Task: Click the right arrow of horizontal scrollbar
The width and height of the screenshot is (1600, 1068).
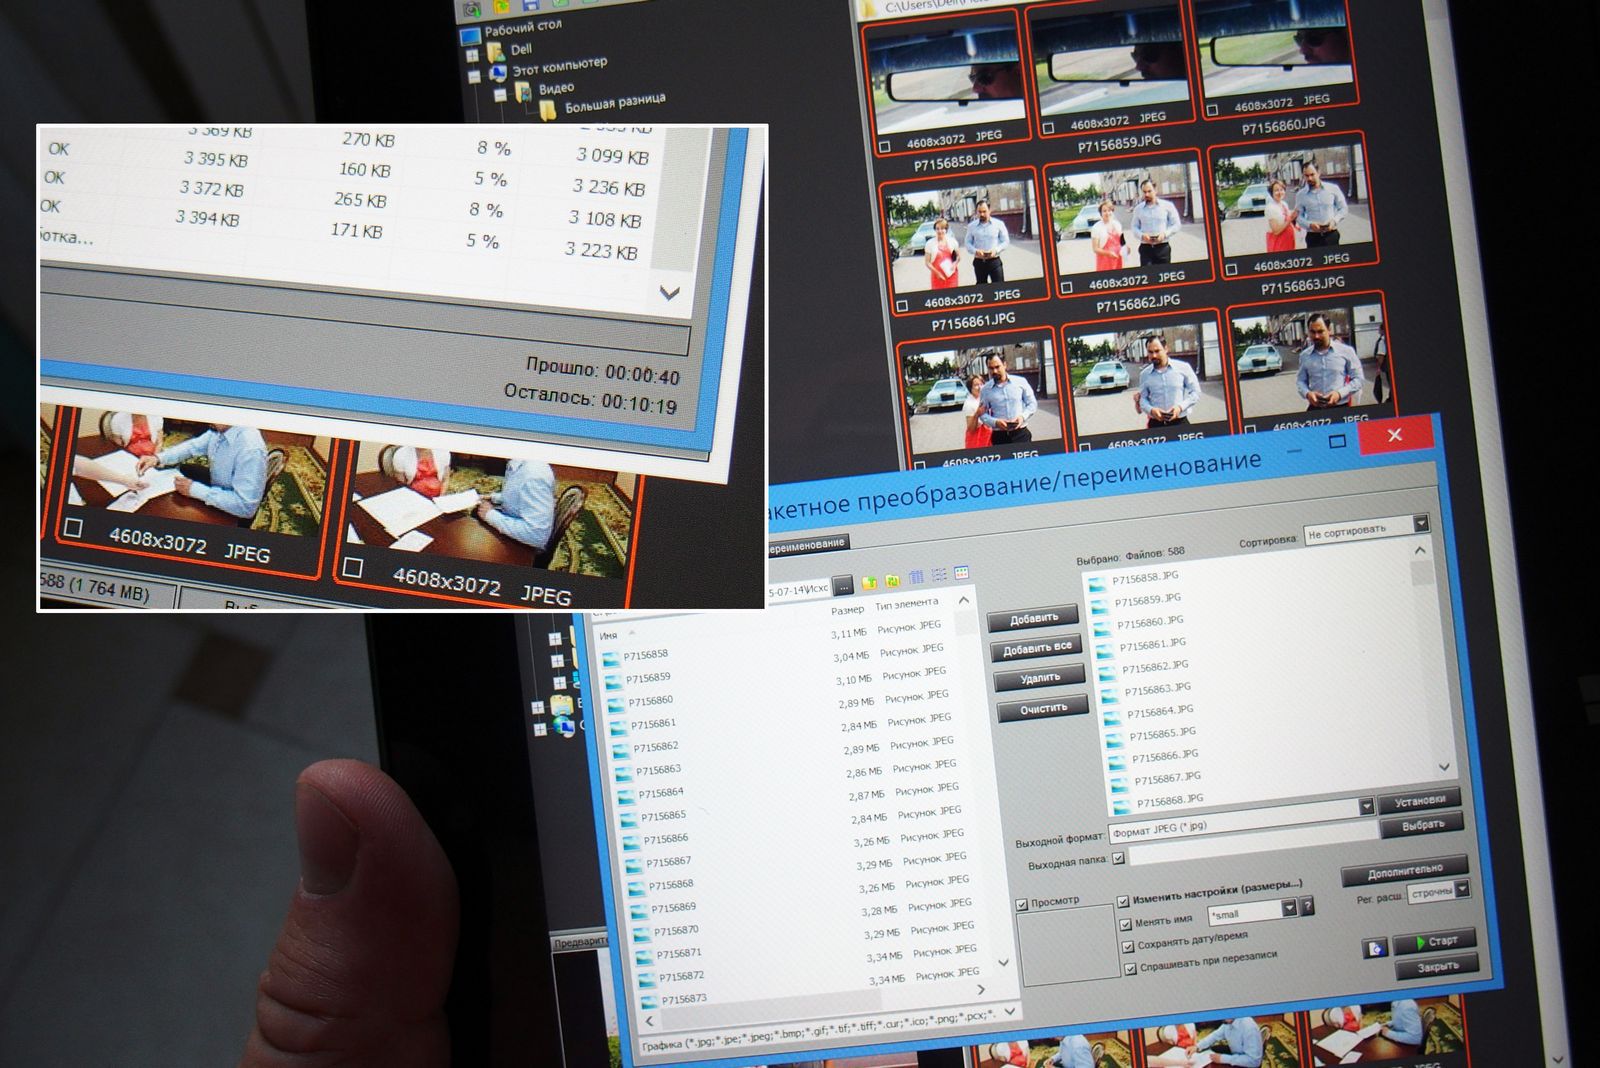Action: click(x=981, y=990)
